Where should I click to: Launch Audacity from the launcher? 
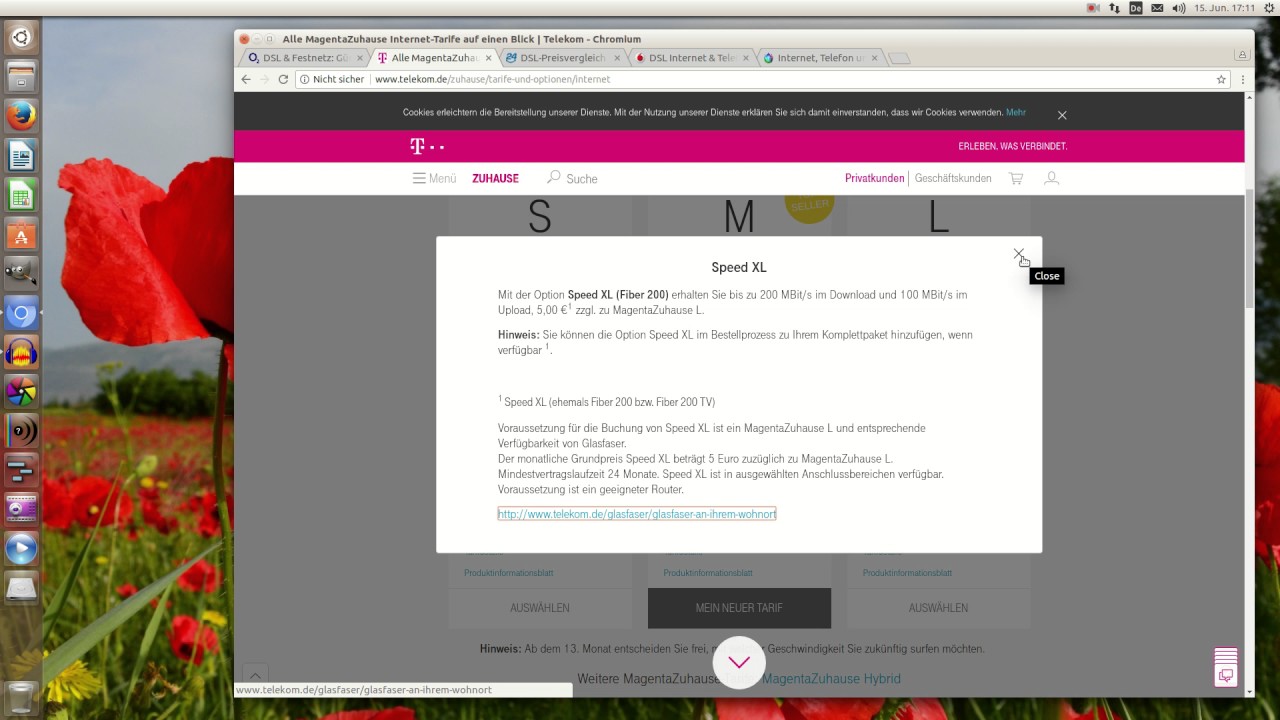click(21, 353)
